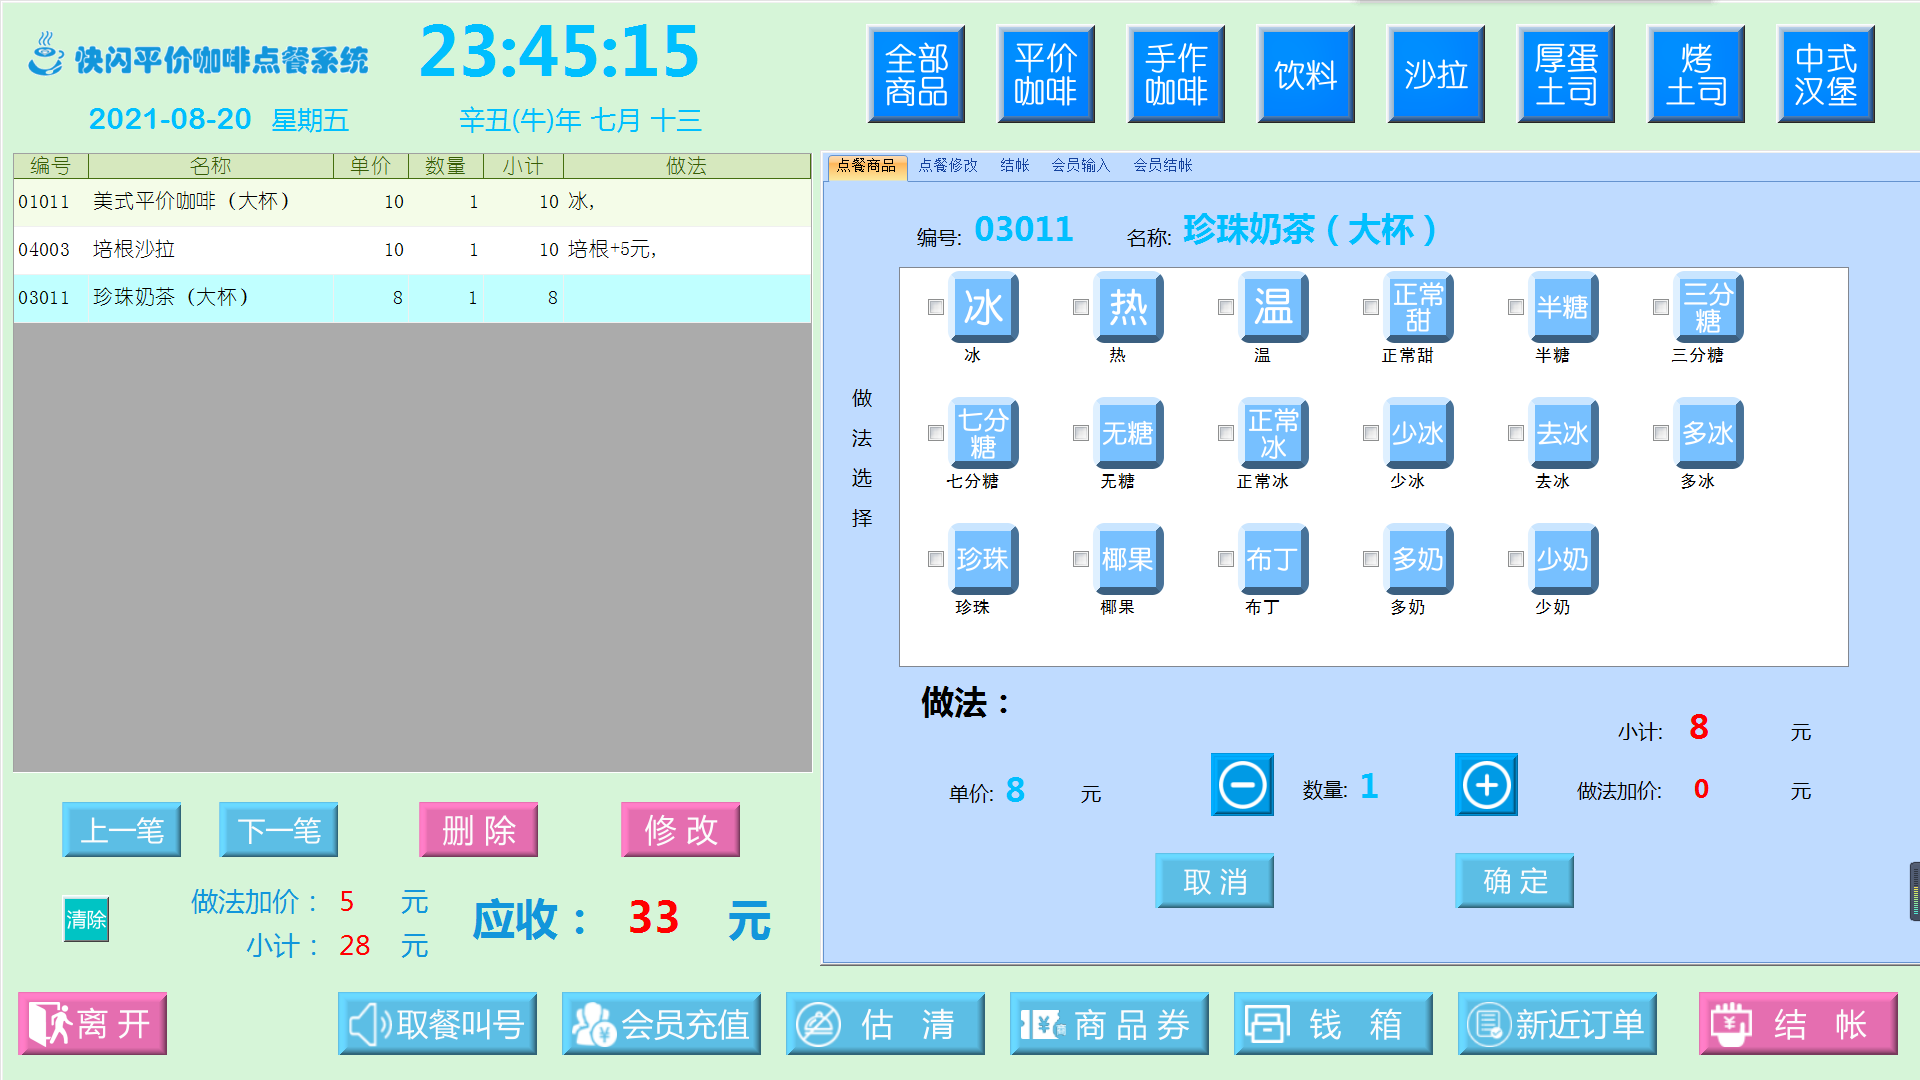Screen dimensions: 1920x1080
Task: Check the 去冰 no ice checkbox
Action: click(1516, 433)
